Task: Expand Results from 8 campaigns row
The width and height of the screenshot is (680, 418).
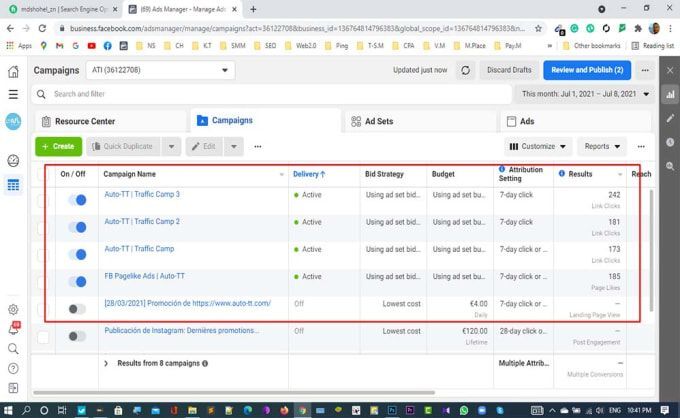Action: pos(106,364)
